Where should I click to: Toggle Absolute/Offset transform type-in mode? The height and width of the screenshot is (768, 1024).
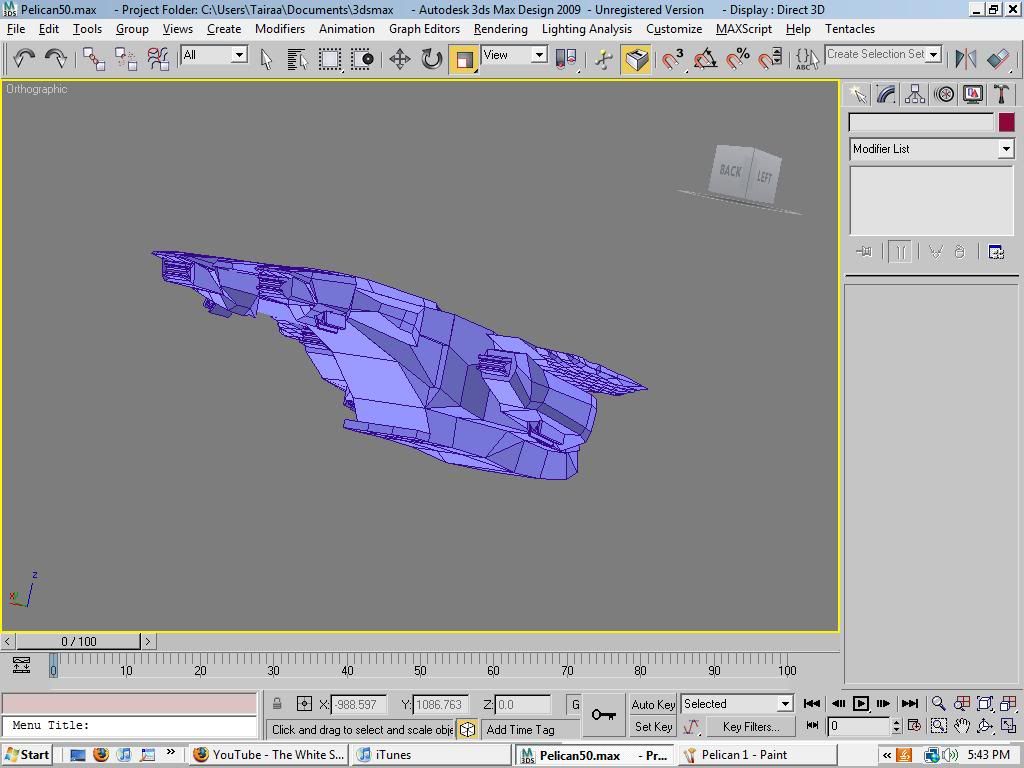click(x=304, y=704)
